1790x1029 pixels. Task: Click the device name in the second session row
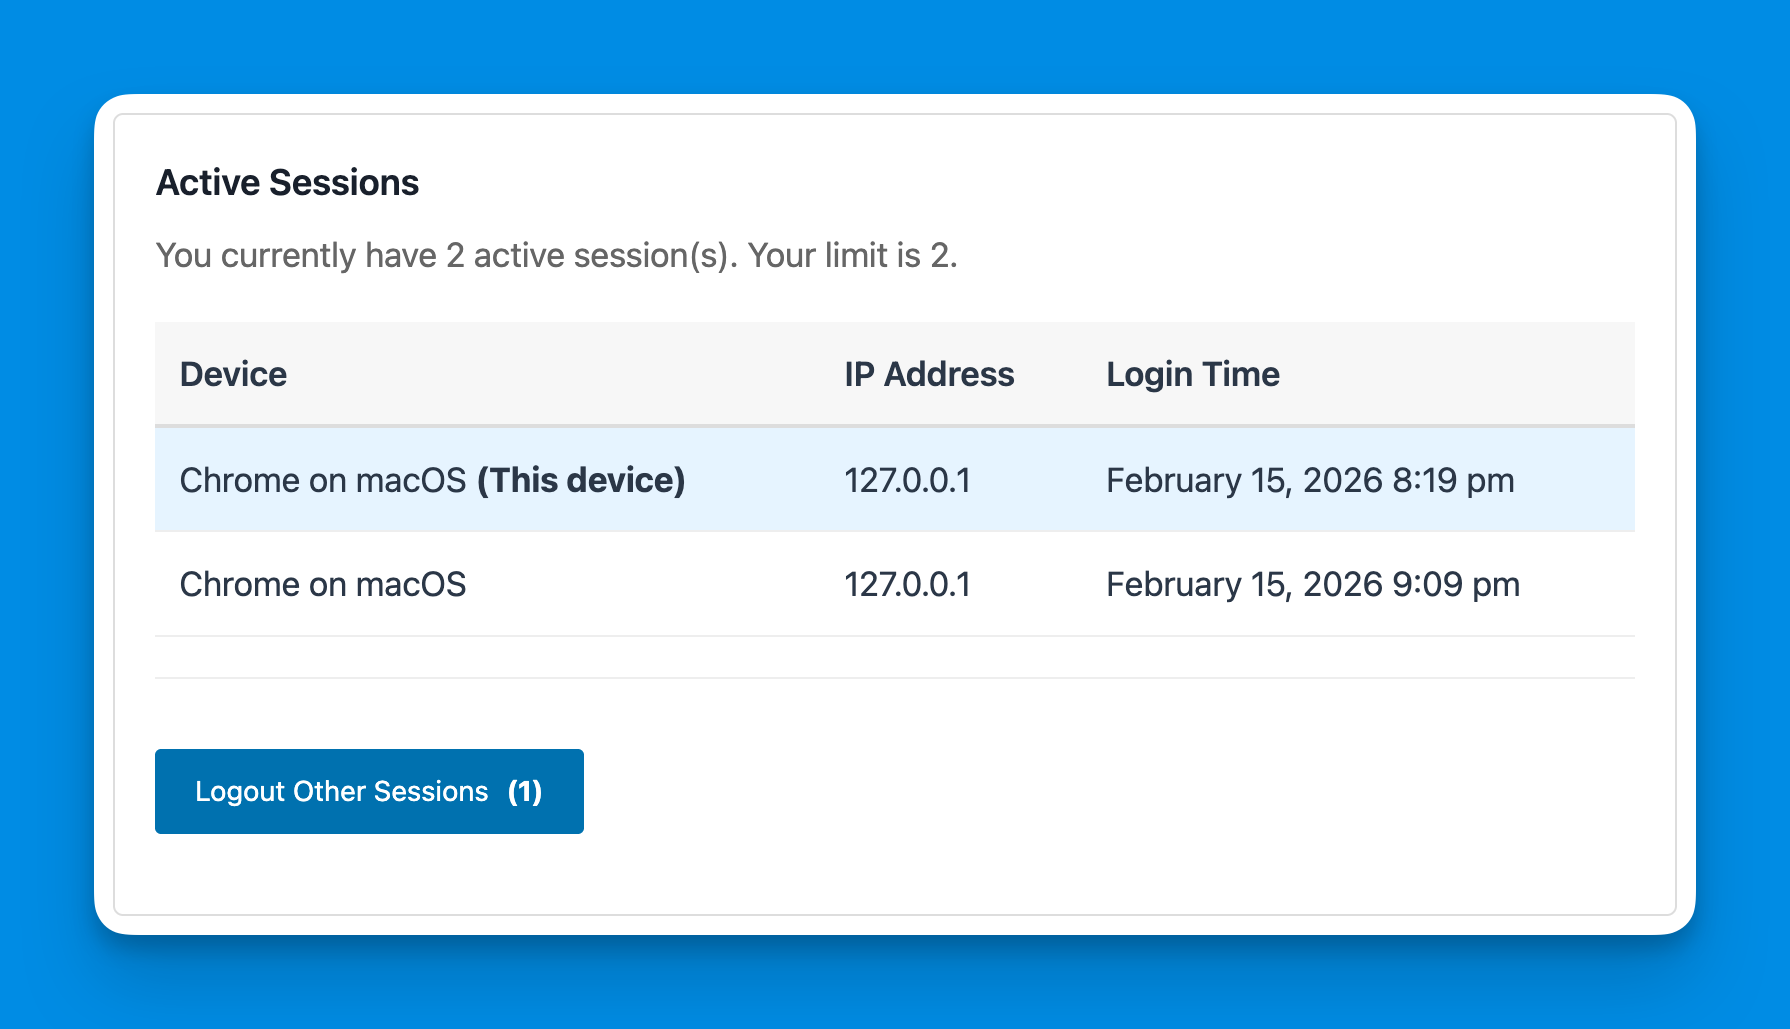tap(322, 584)
